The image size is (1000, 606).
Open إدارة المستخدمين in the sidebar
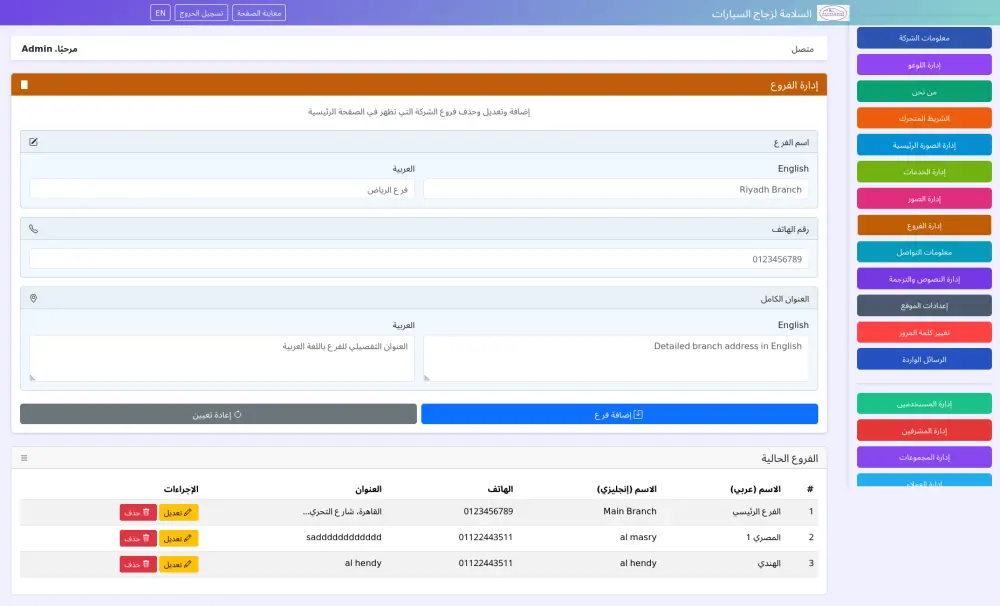(924, 404)
